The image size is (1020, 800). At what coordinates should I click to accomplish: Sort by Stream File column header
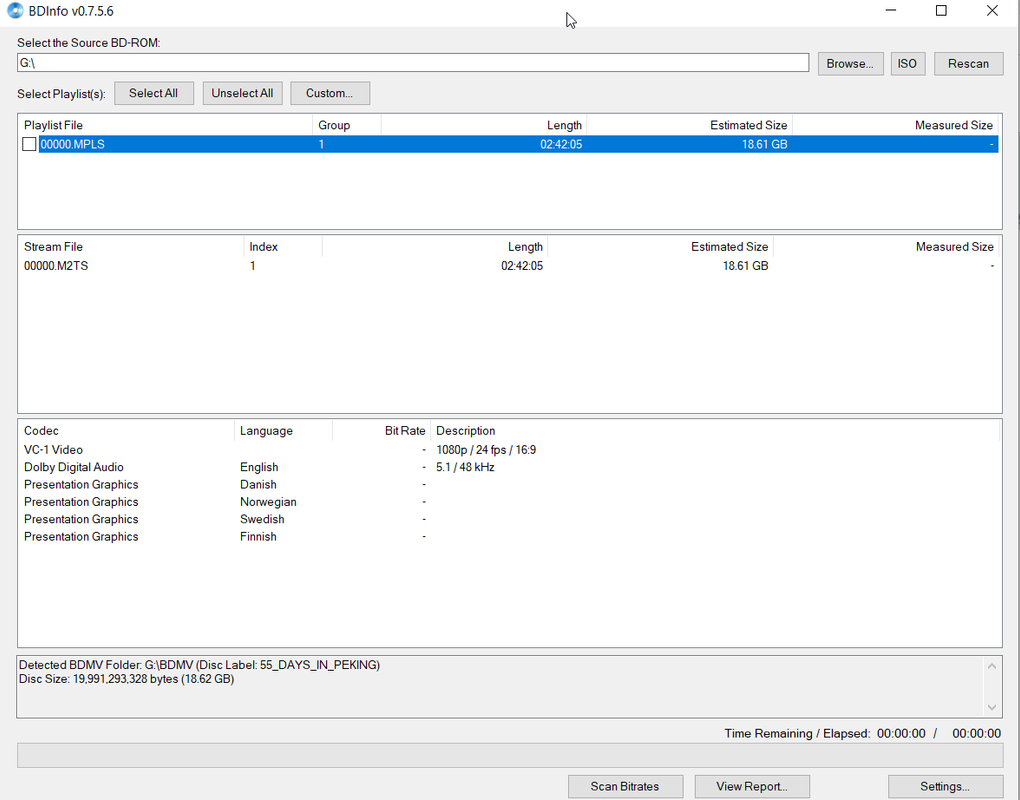click(131, 247)
